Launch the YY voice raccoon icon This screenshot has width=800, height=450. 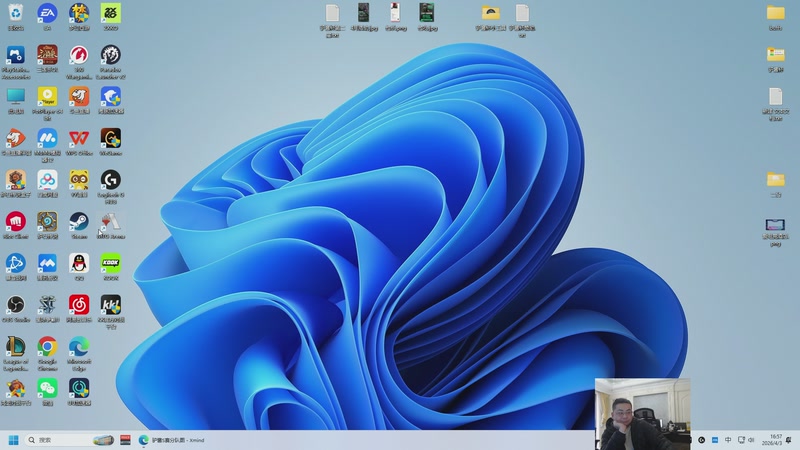pos(79,180)
